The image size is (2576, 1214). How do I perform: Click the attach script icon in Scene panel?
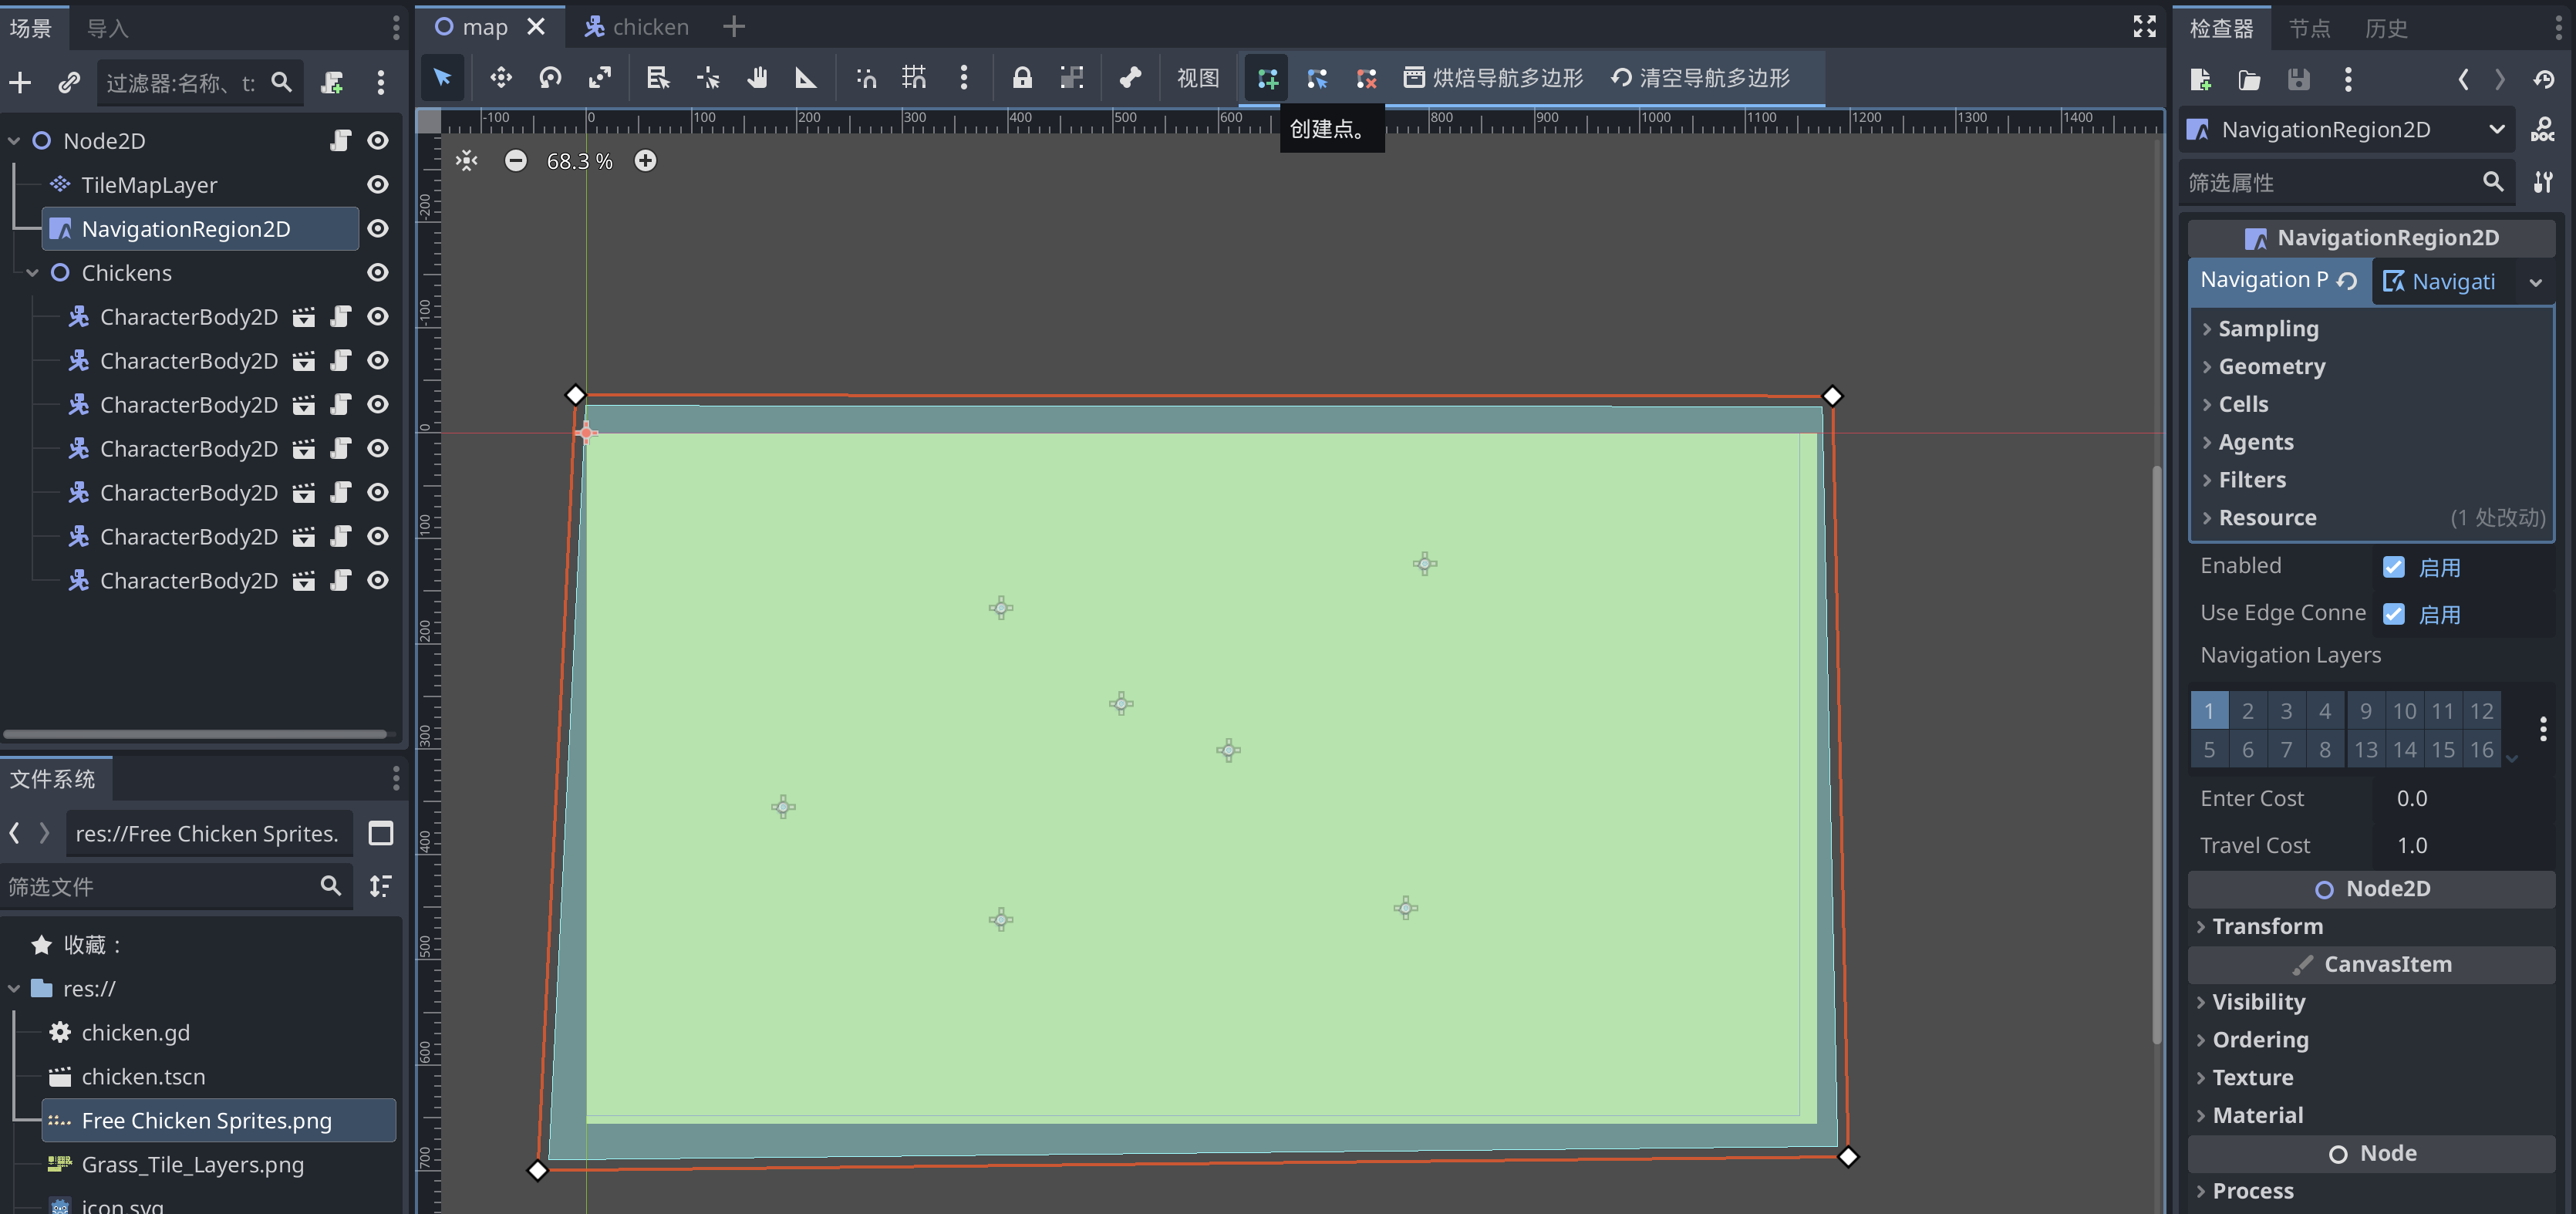tap(332, 82)
